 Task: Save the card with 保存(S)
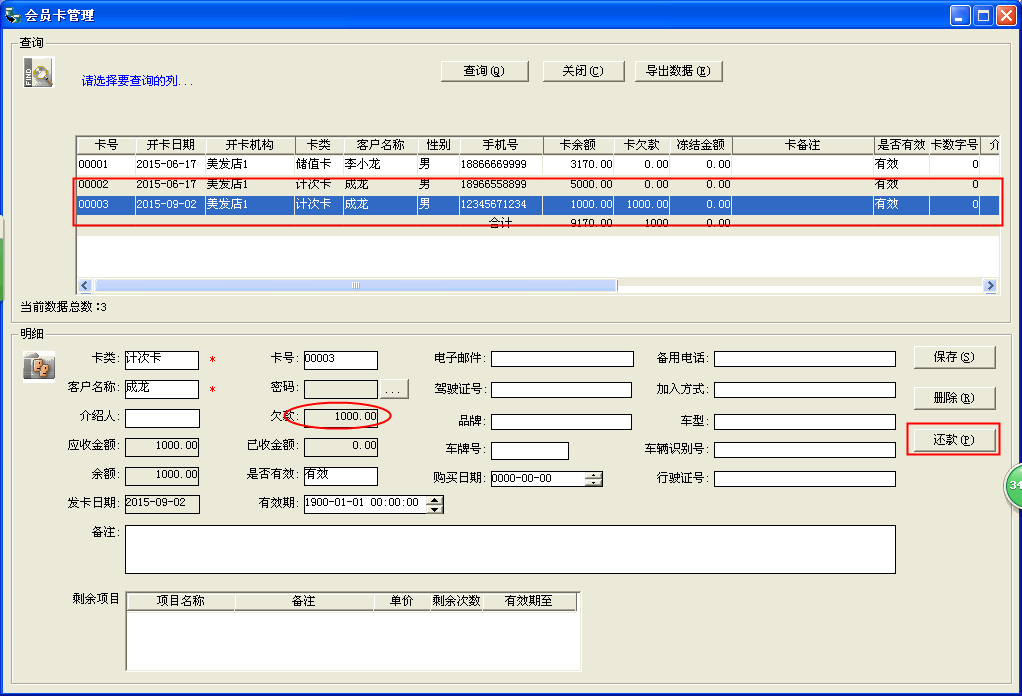coord(954,357)
